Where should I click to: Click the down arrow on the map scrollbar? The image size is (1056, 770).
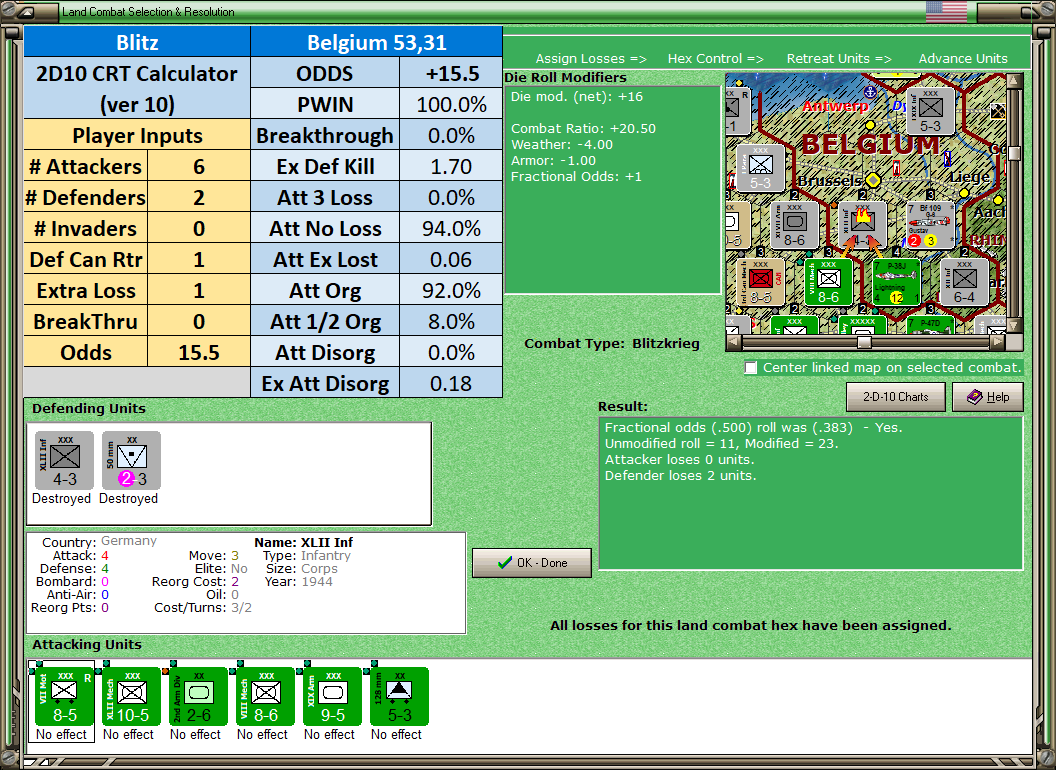(x=1014, y=326)
